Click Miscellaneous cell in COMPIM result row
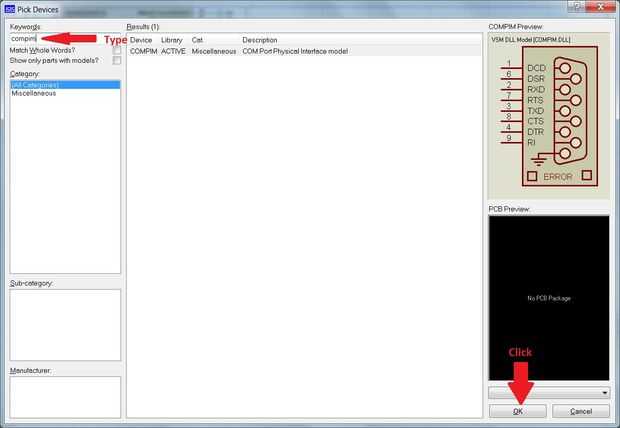 [214, 51]
